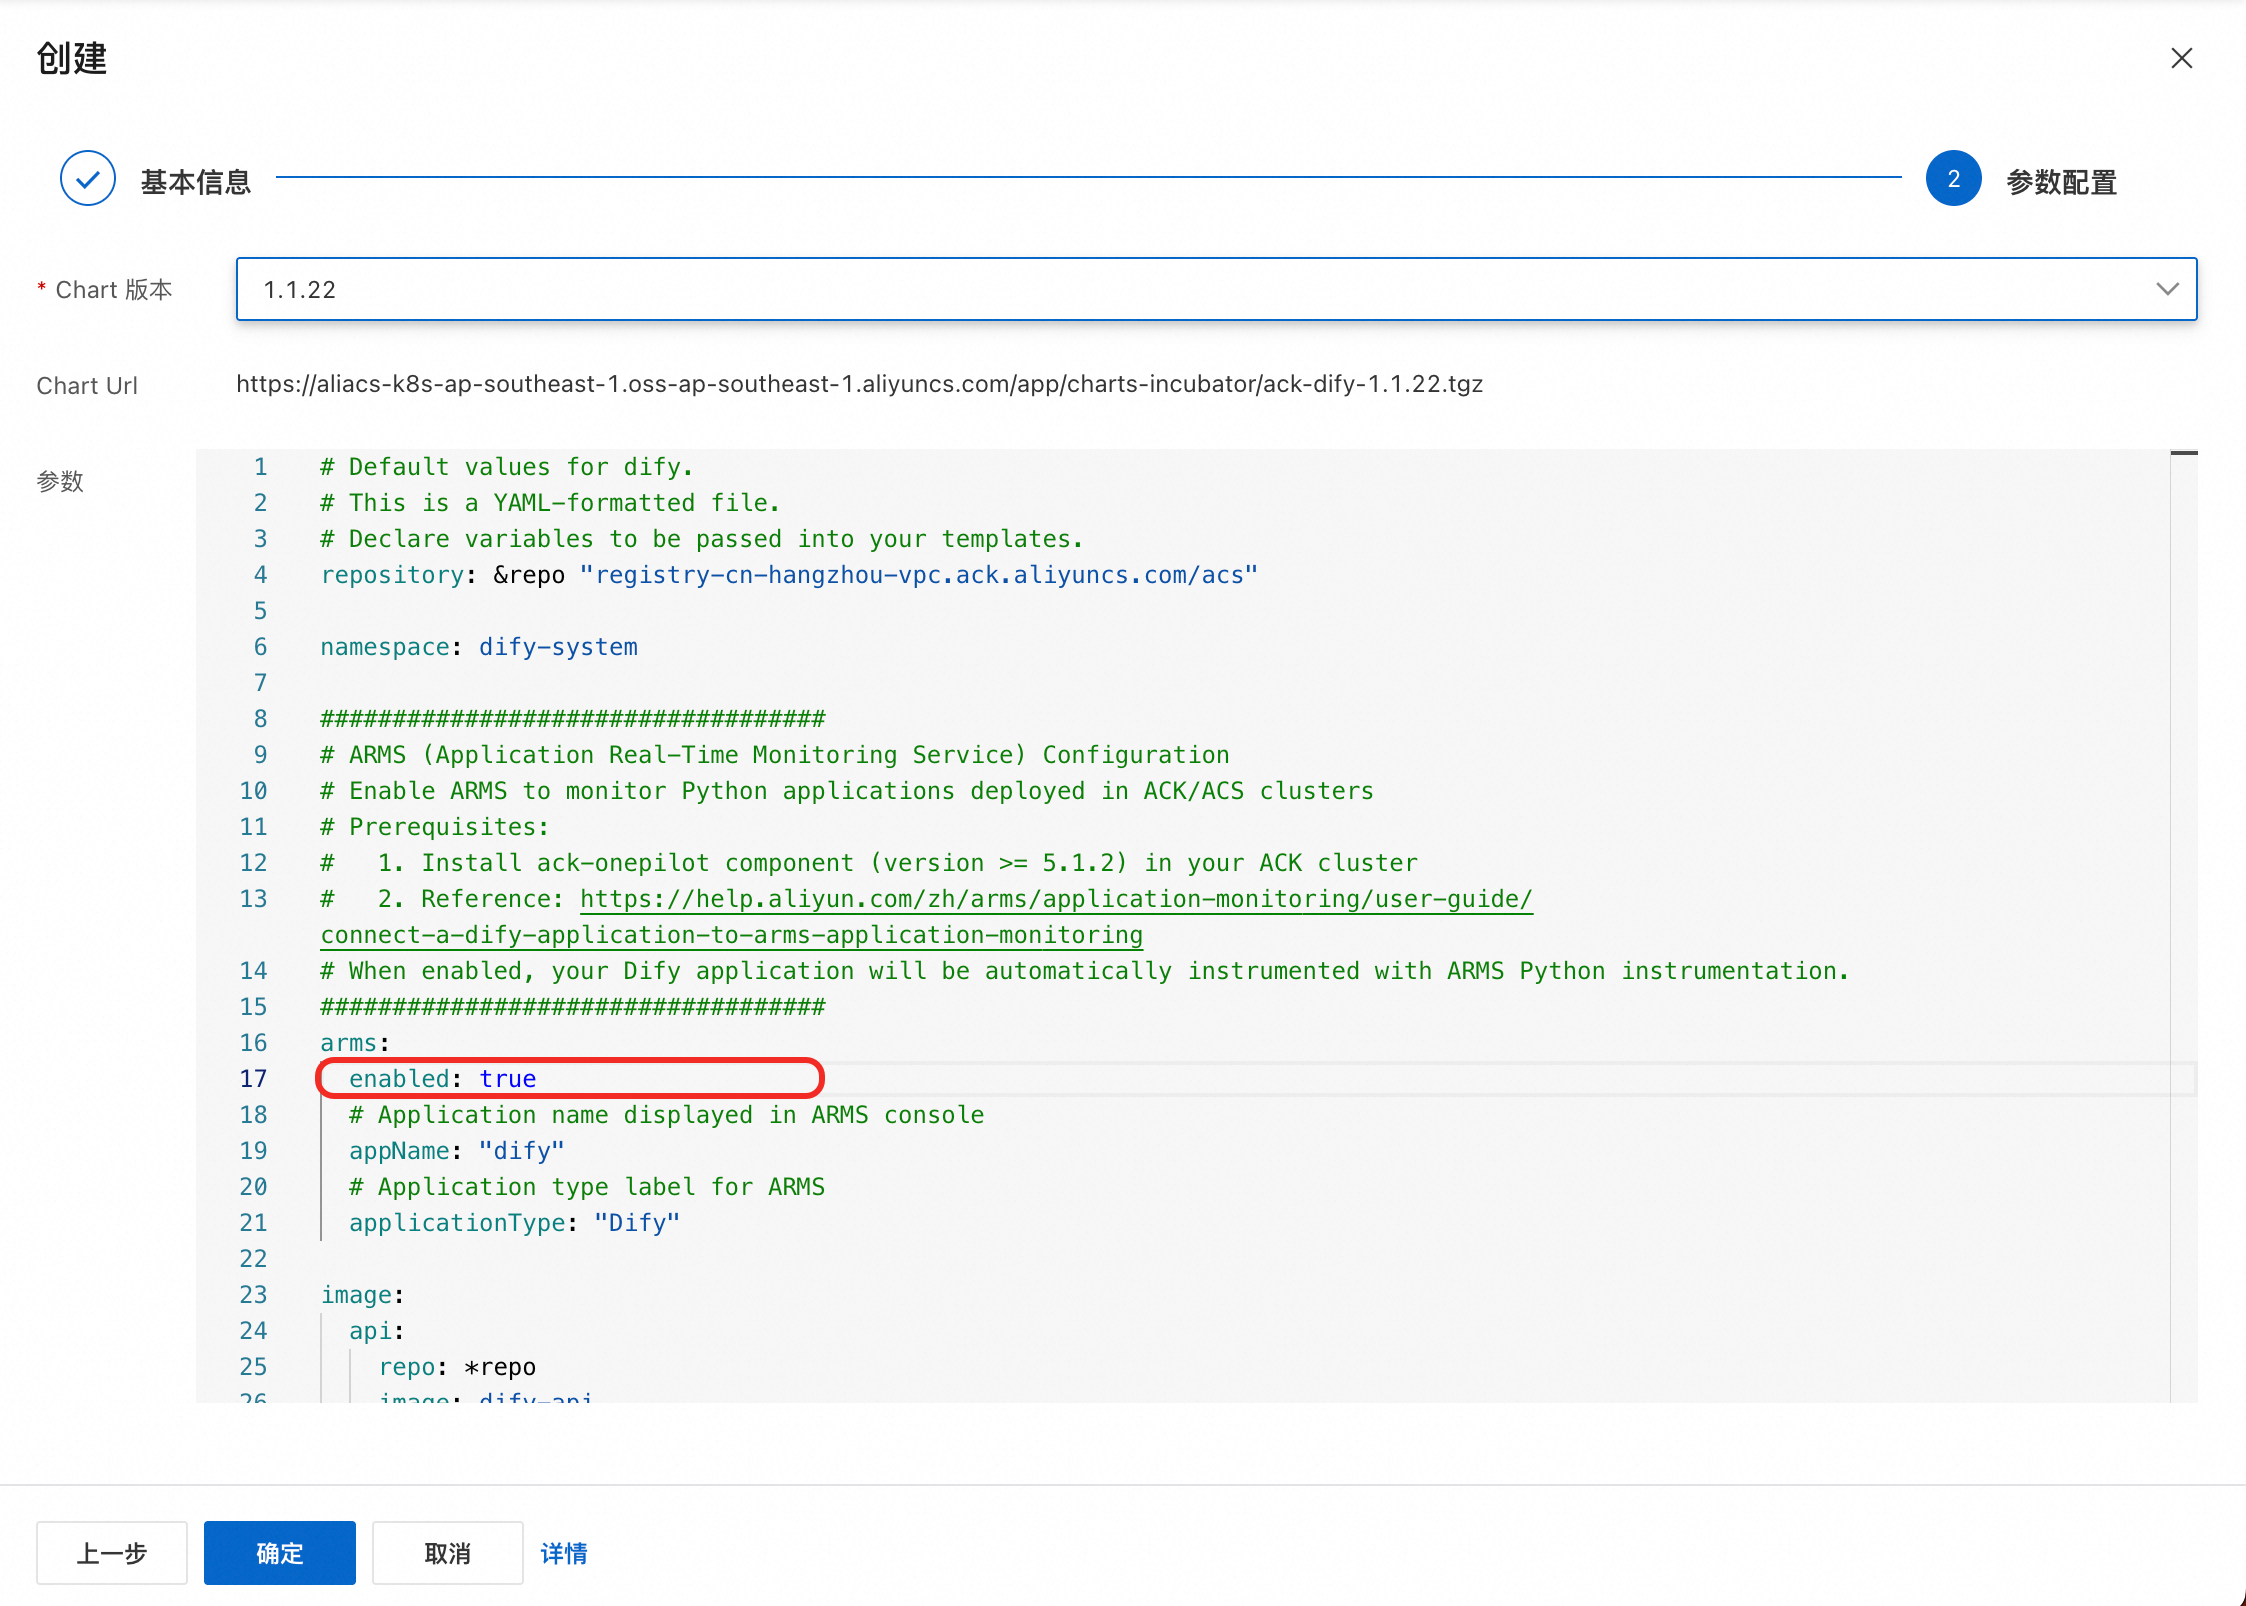Open the help.aliyun.com ARMS guide link
The width and height of the screenshot is (2246, 1606).
(1056, 899)
